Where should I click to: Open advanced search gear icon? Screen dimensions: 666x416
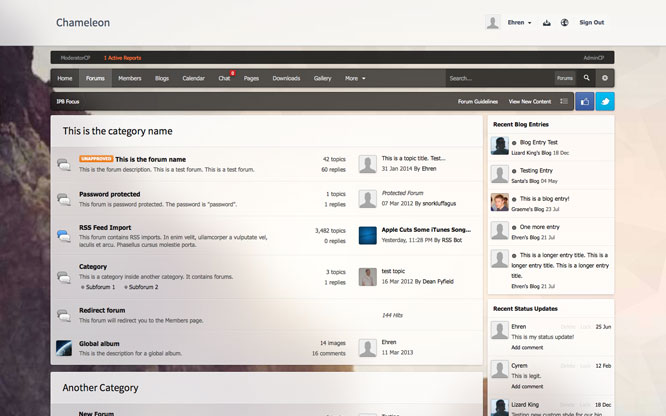pos(604,78)
